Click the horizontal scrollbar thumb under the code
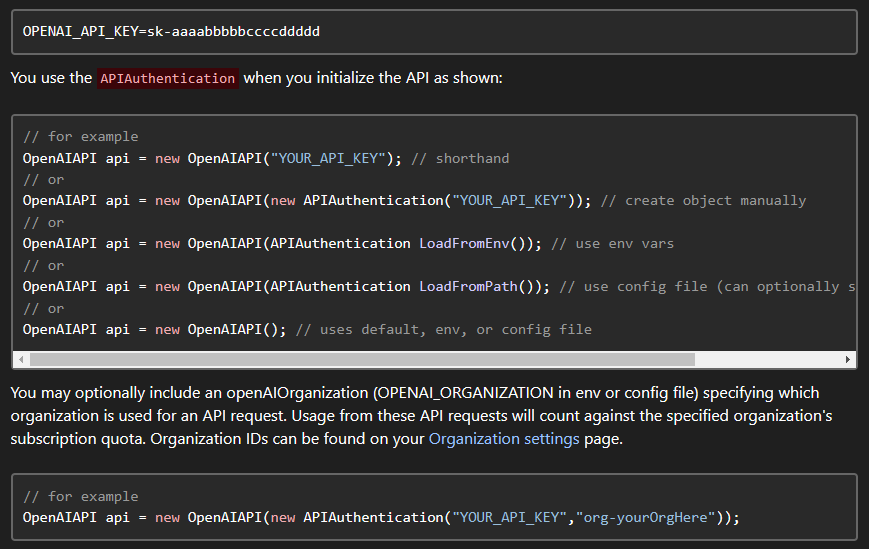This screenshot has width=869, height=549. point(360,360)
